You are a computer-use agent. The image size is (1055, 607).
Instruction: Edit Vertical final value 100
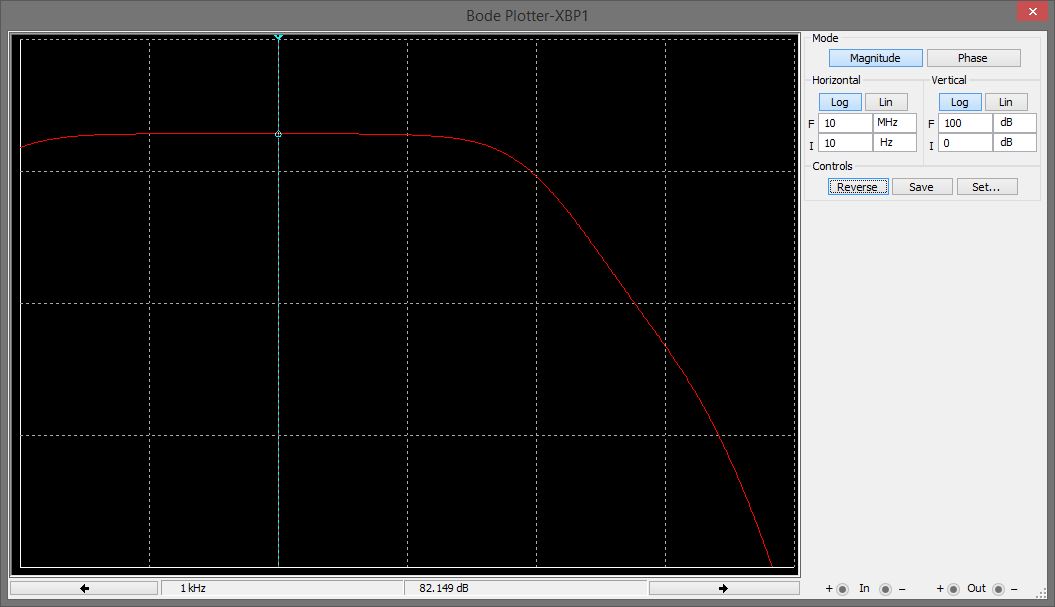966,122
